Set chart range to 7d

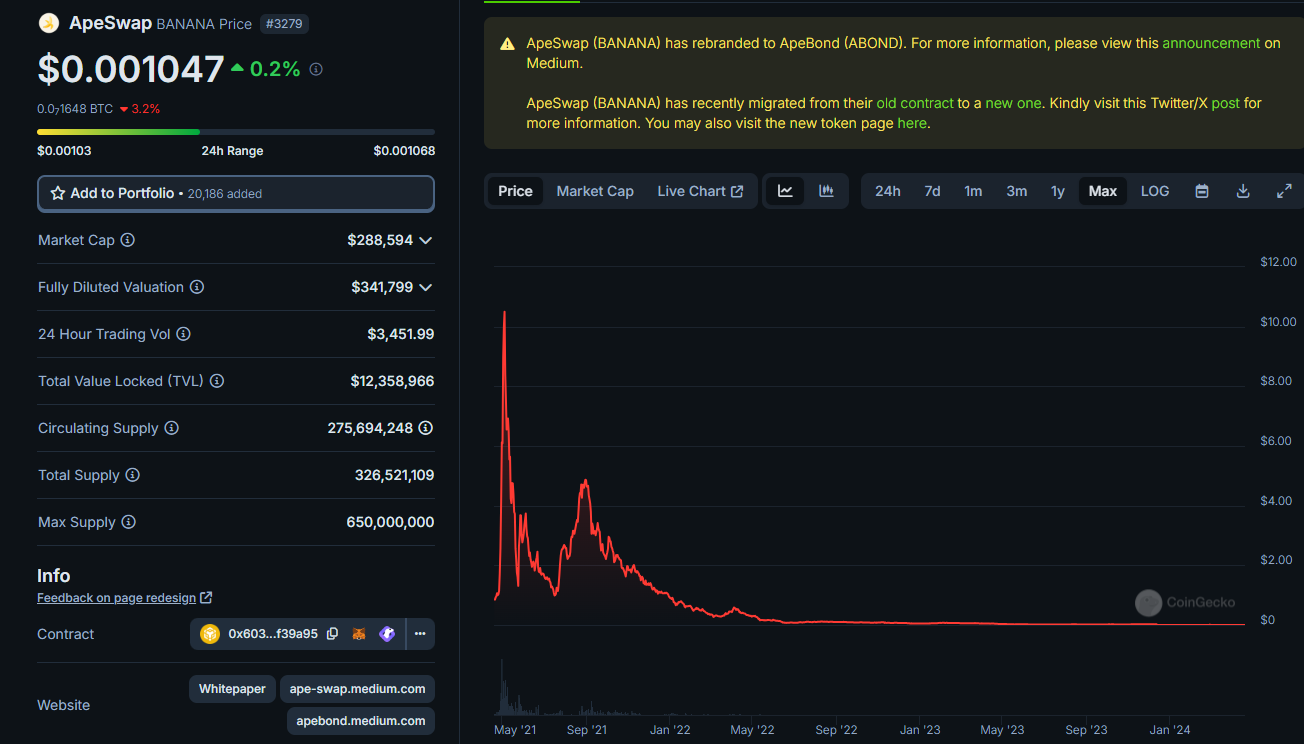[x=932, y=191]
